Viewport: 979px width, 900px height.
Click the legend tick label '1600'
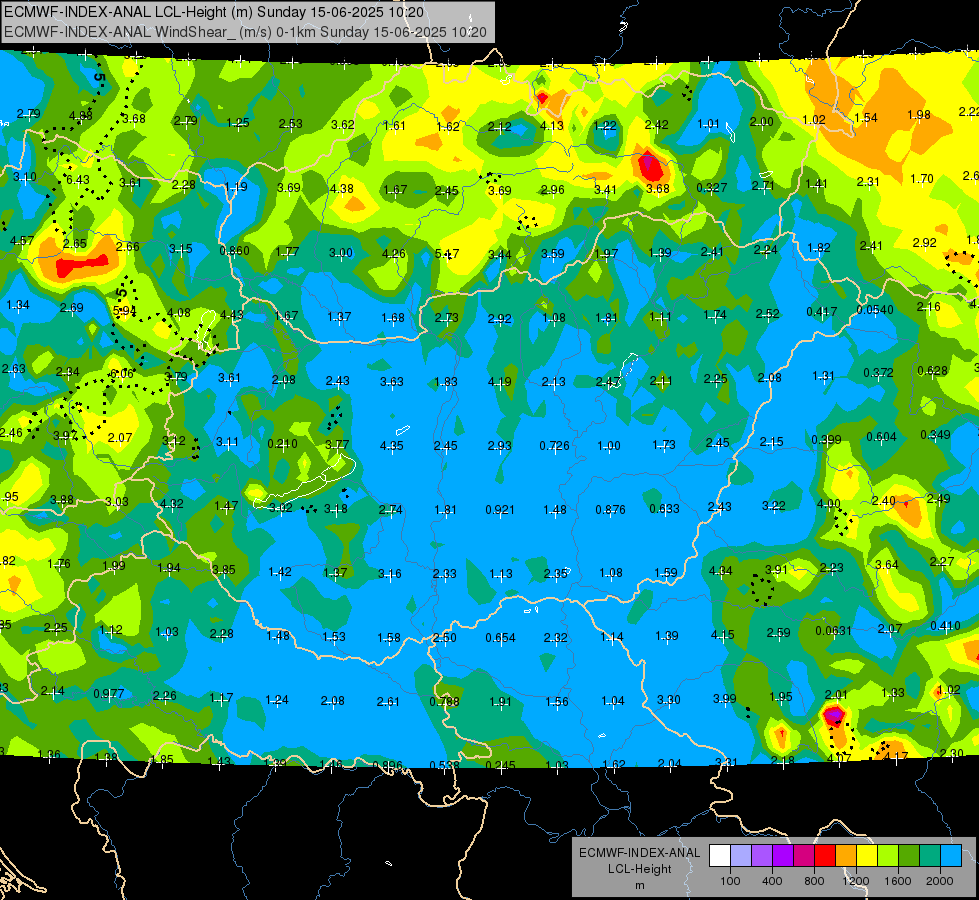click(898, 881)
